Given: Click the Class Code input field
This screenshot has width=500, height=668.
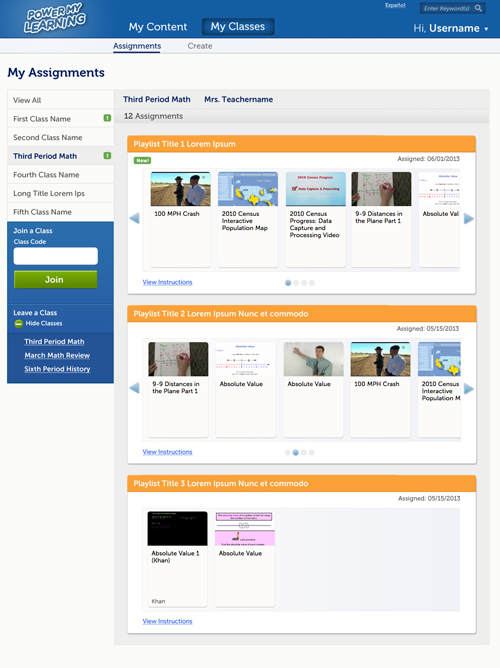Looking at the screenshot, I should click(56, 256).
